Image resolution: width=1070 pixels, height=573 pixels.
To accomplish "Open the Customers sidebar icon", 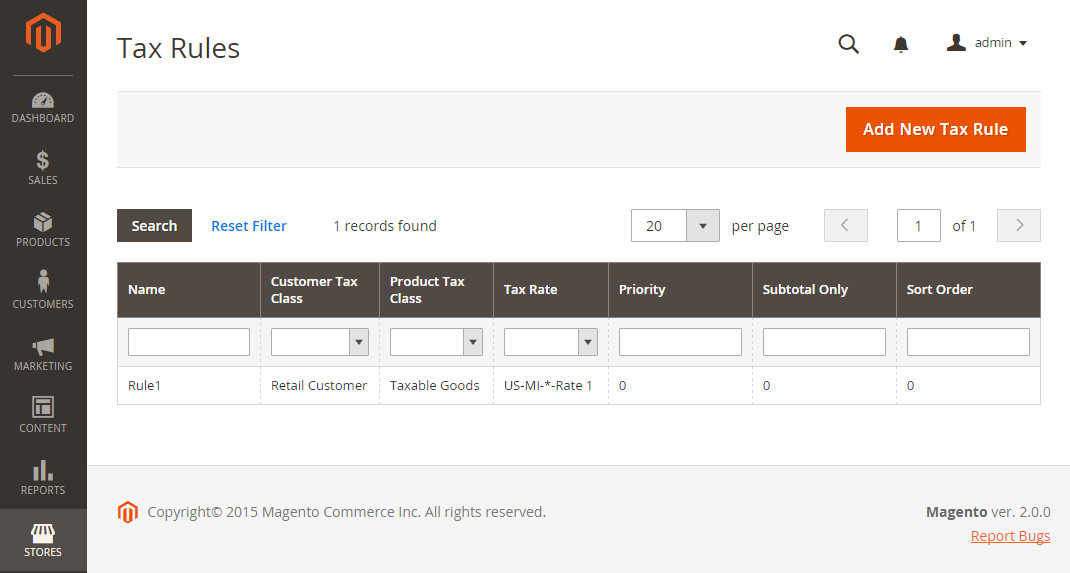I will coord(43,282).
